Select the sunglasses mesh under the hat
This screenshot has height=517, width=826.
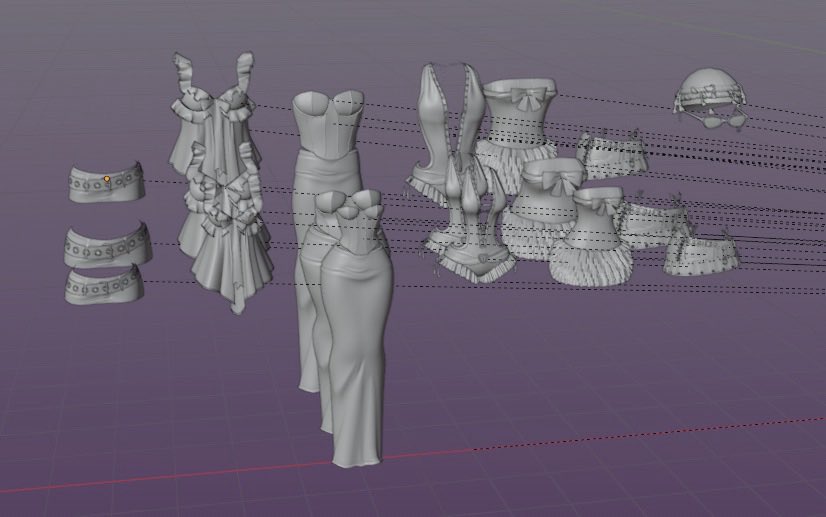724,121
